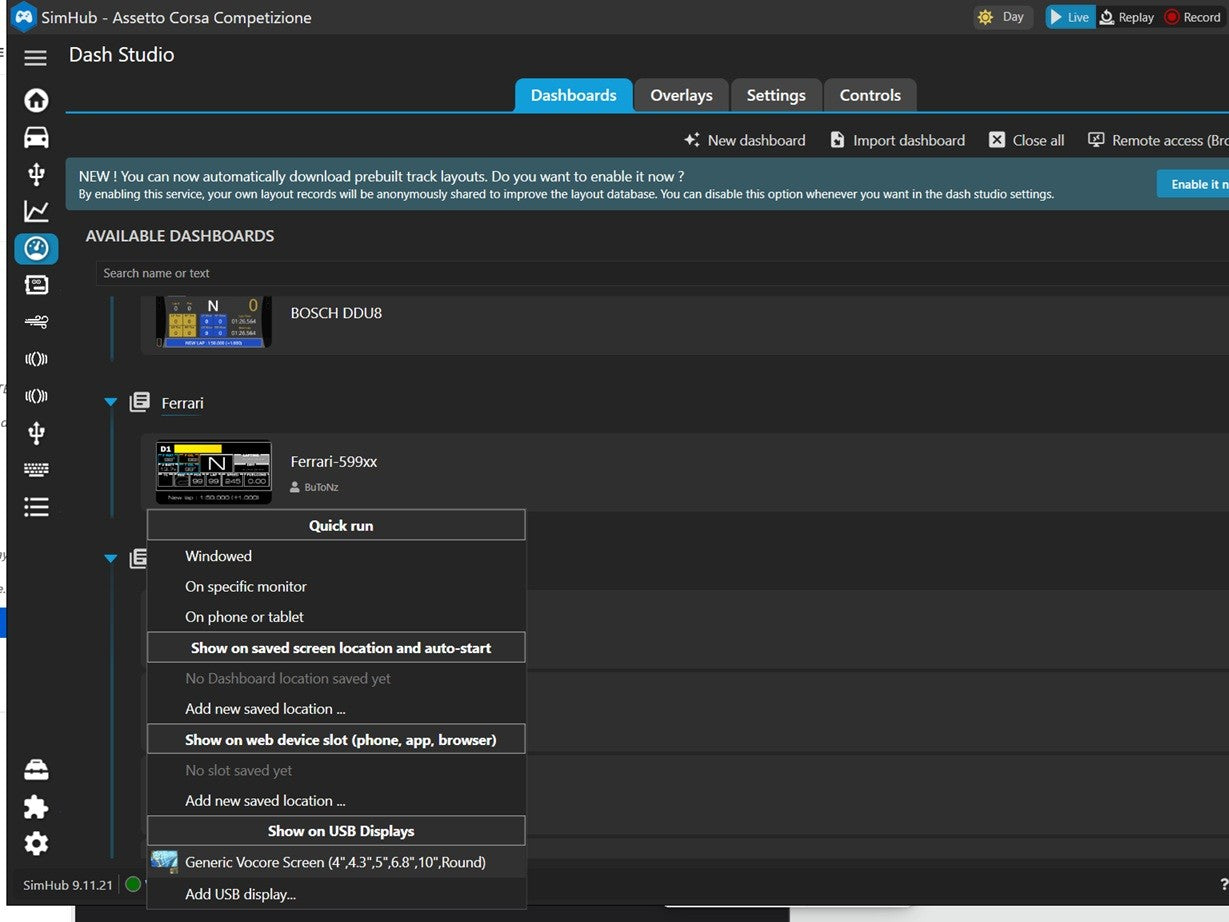Switch to Replay mode
This screenshot has width=1229, height=922.
(1127, 17)
